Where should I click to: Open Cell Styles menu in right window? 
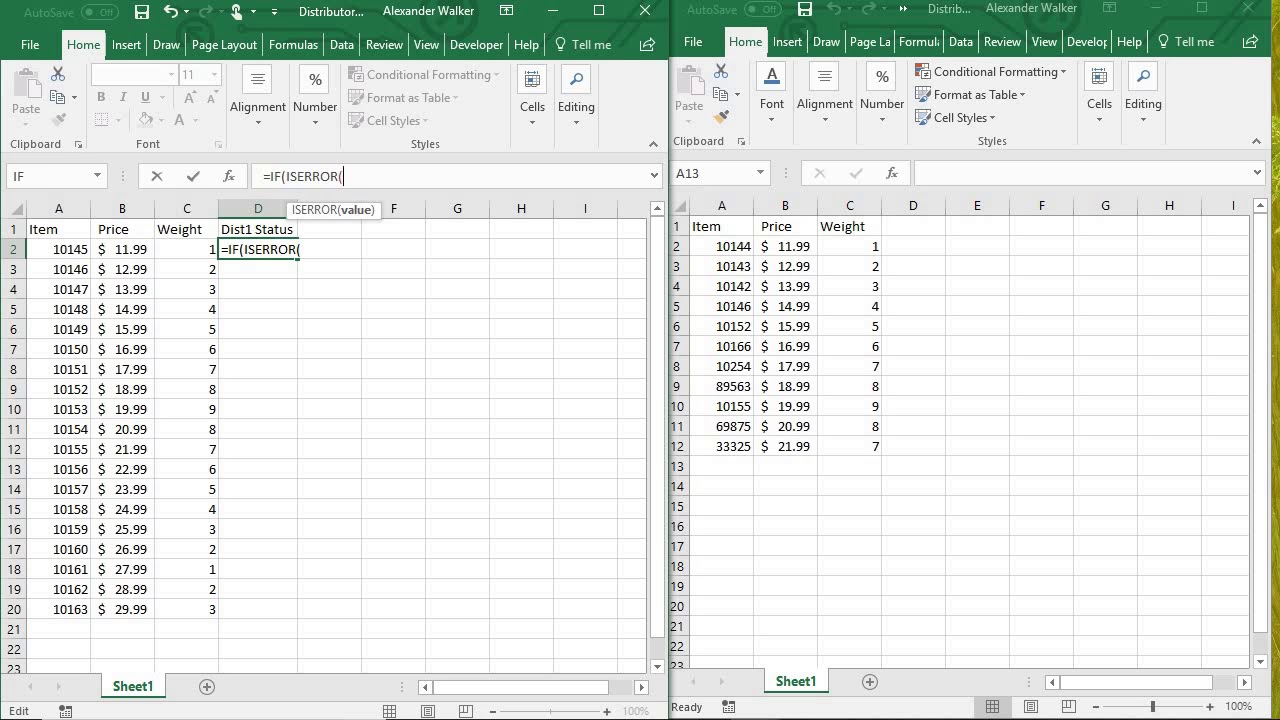point(956,118)
